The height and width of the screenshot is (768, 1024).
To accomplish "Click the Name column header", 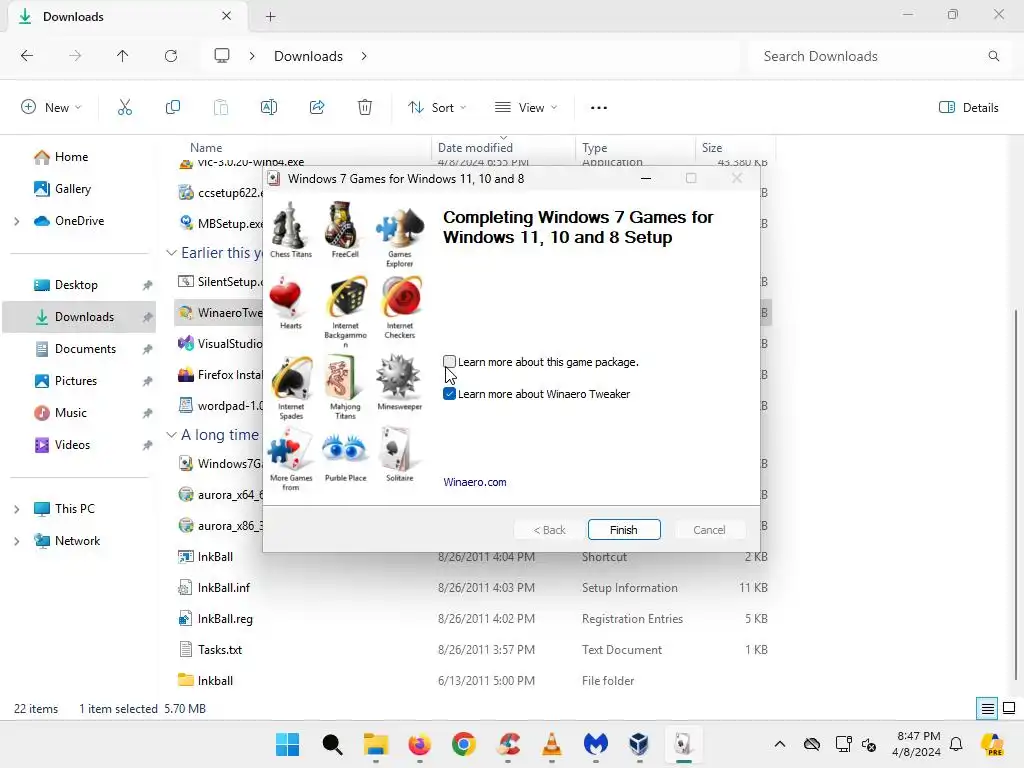I will [206, 148].
